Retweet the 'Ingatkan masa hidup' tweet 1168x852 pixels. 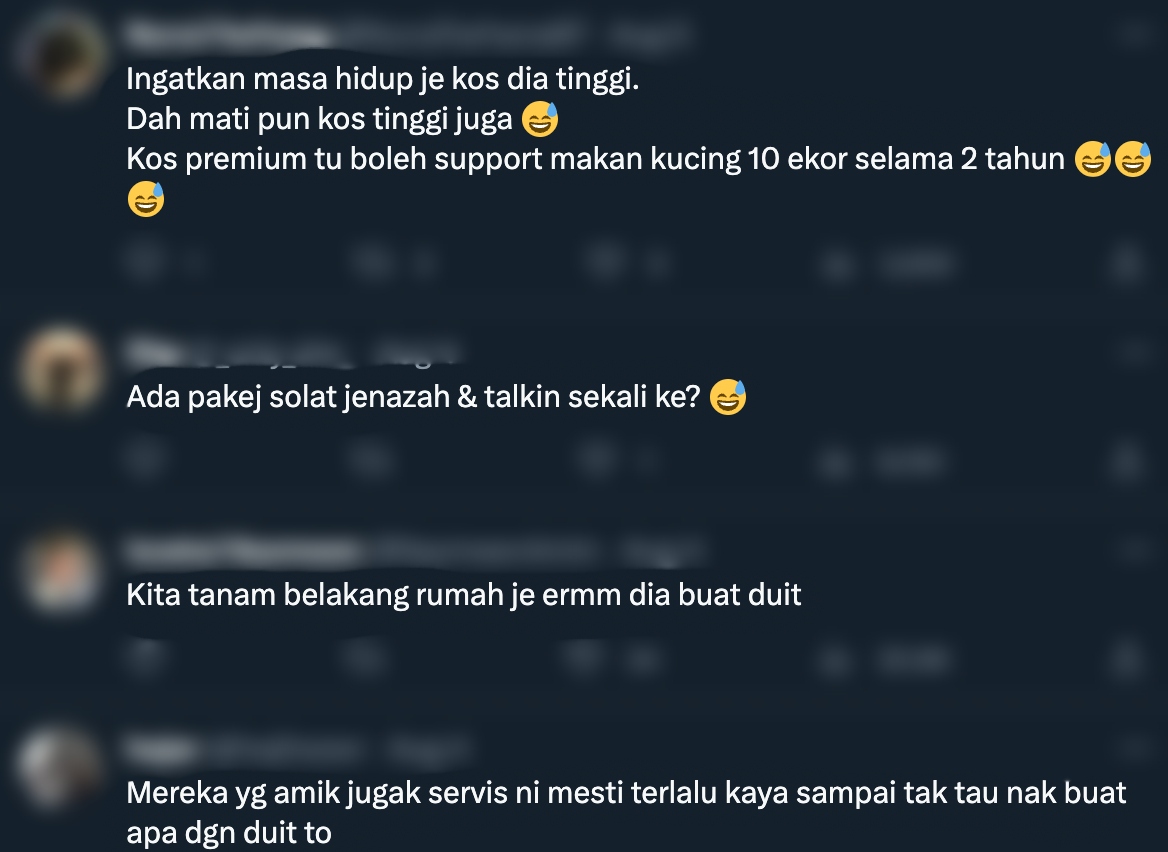pos(372,262)
